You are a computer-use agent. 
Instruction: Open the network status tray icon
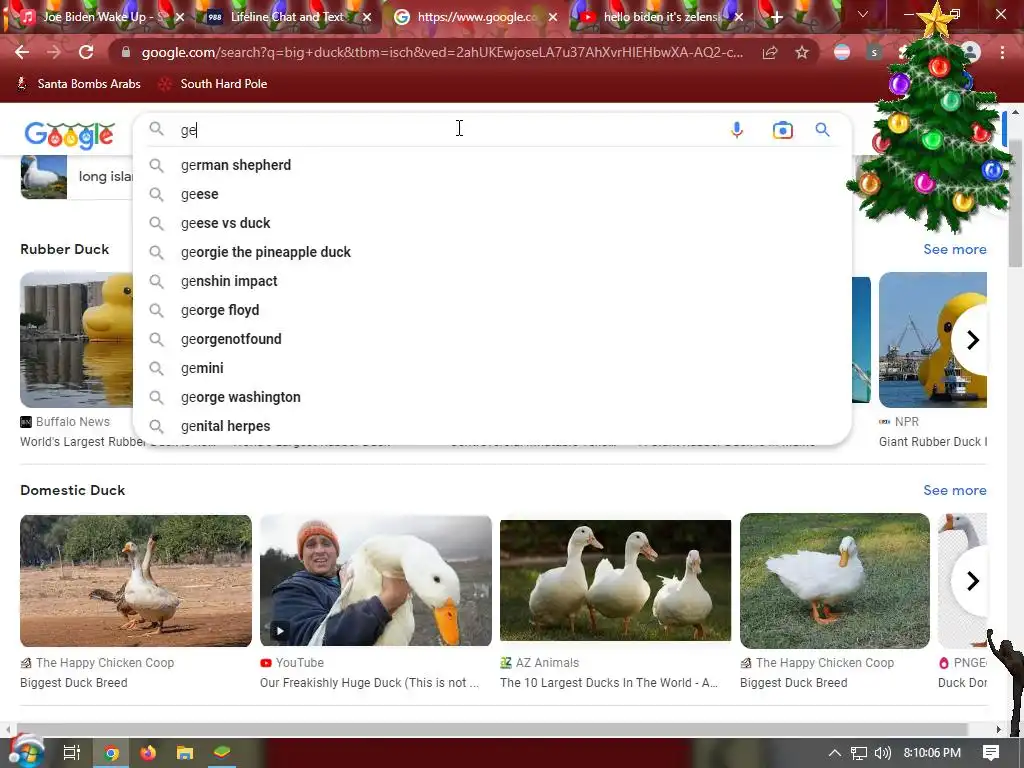(x=859, y=753)
